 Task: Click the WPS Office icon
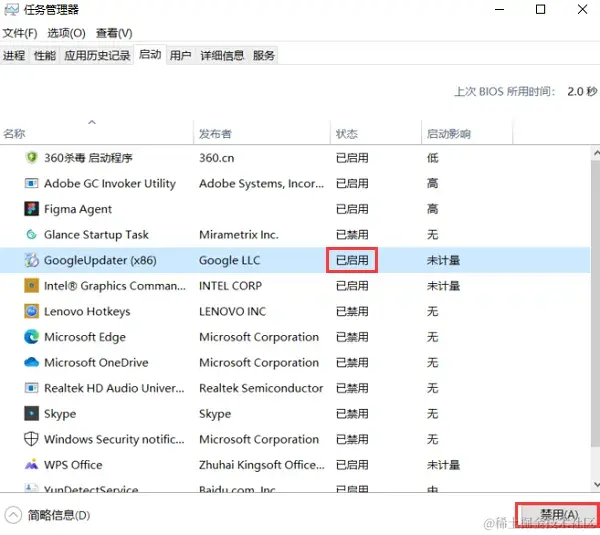pos(31,465)
